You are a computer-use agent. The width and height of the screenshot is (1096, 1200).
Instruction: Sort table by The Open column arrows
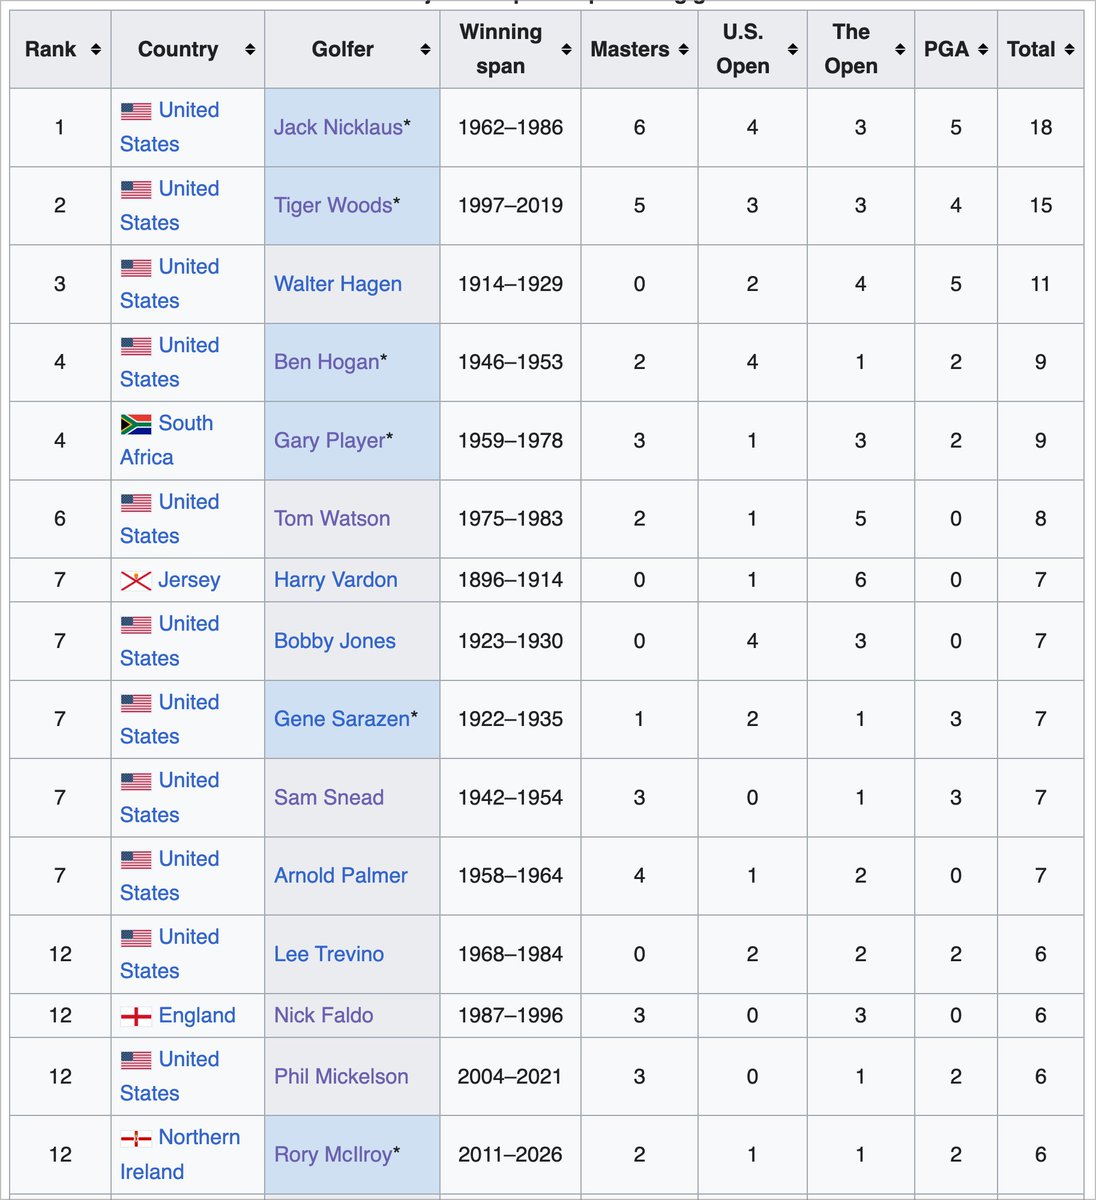click(900, 49)
